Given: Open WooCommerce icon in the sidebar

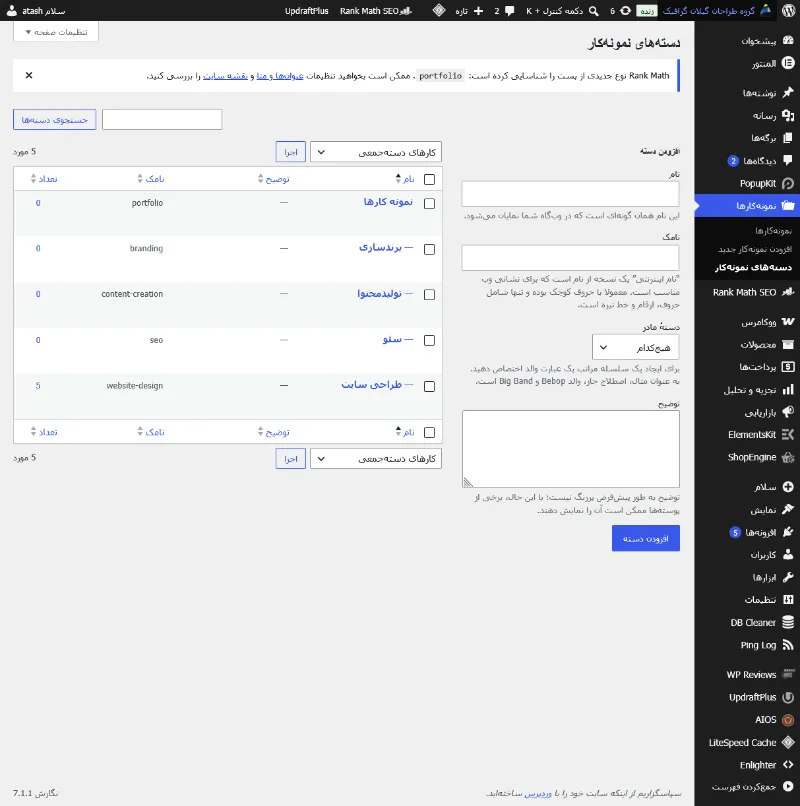Looking at the screenshot, I should pyautogui.click(x=788, y=322).
